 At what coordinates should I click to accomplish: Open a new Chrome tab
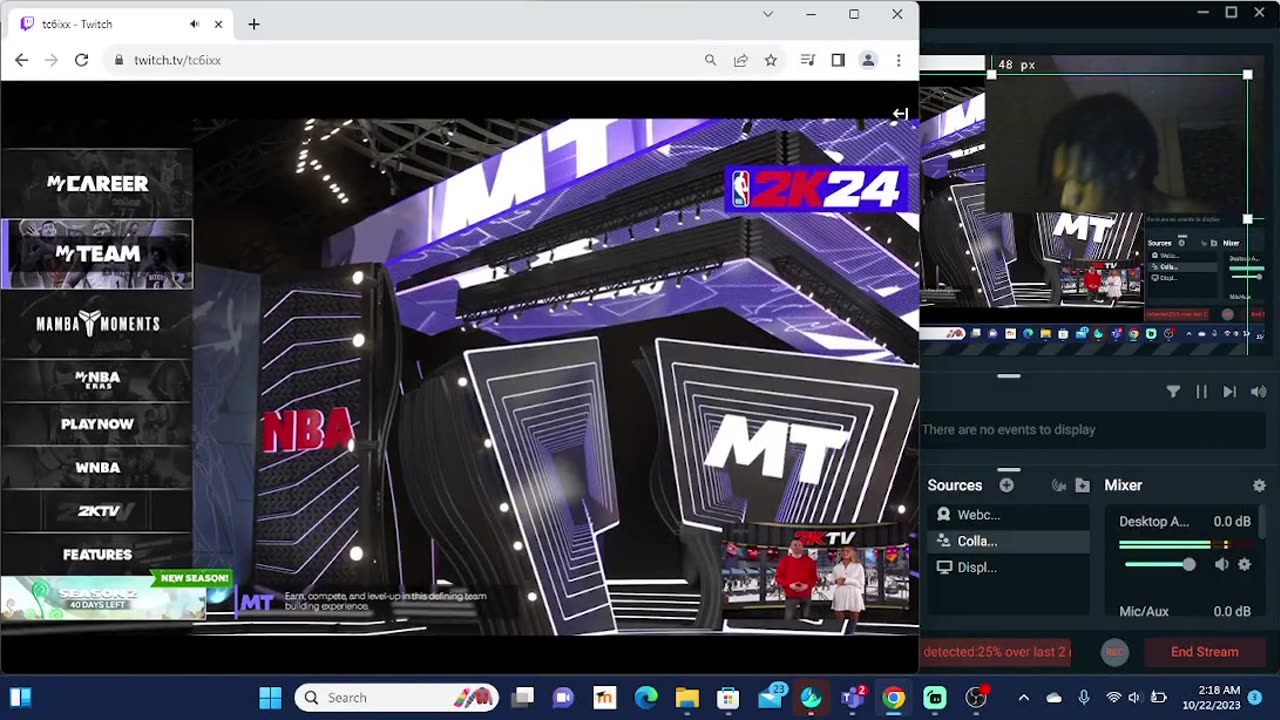(254, 24)
